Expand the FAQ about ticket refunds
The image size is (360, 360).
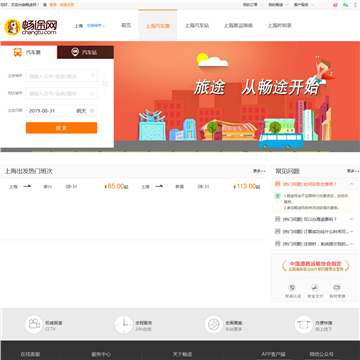pos(314,219)
